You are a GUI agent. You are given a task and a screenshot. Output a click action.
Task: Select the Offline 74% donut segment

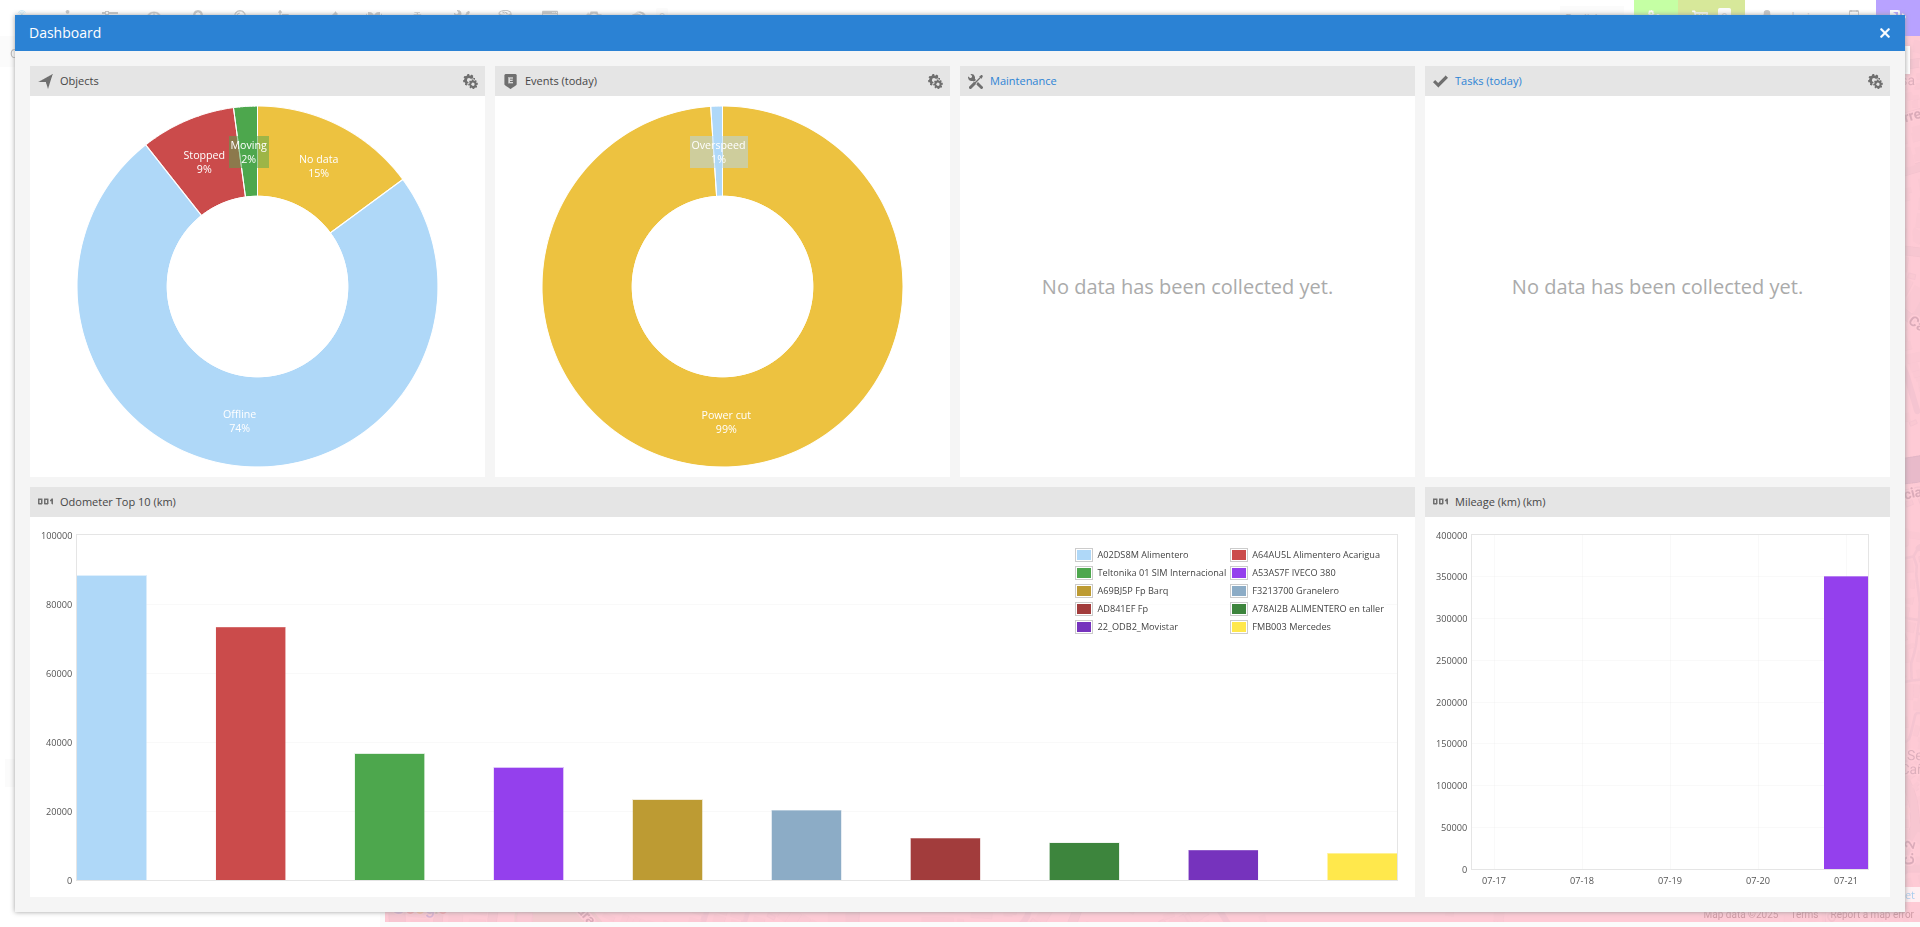pos(239,420)
